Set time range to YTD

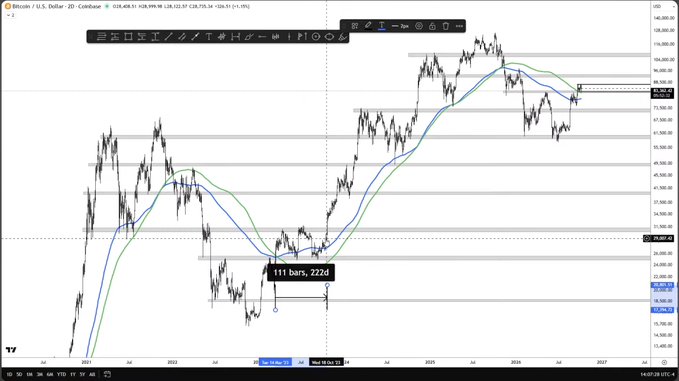61,374
